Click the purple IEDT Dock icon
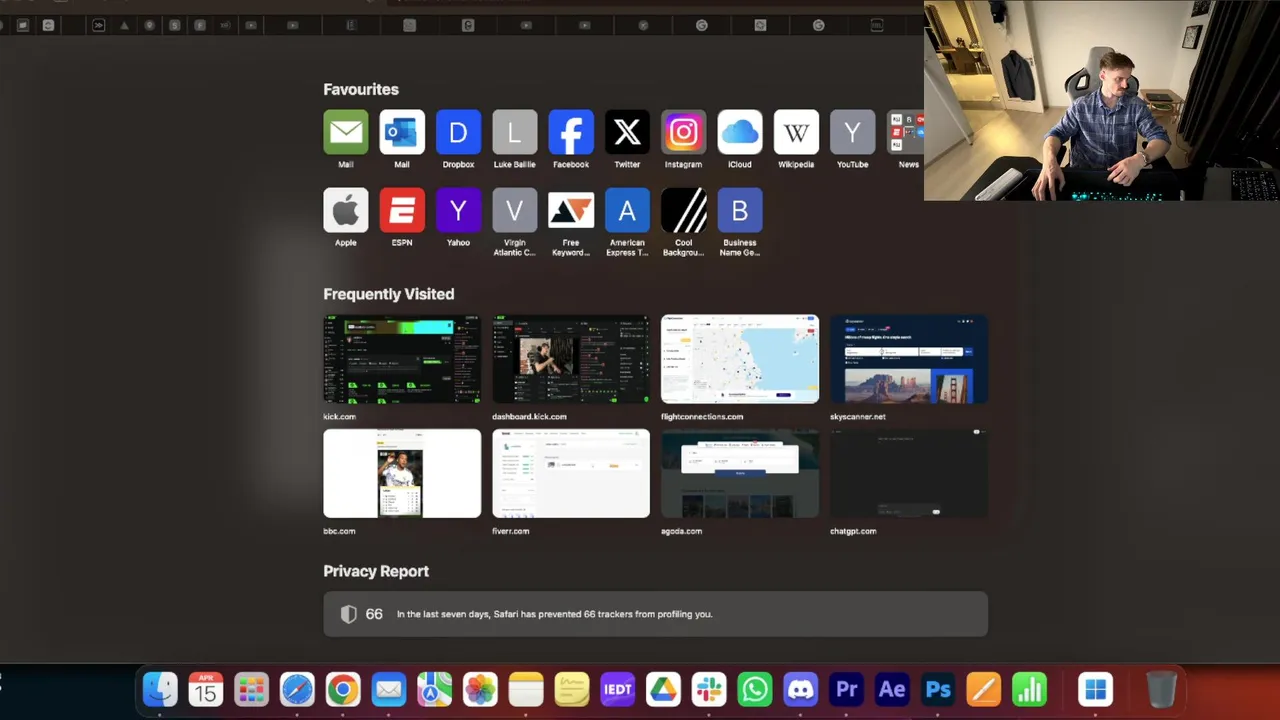 tap(618, 689)
